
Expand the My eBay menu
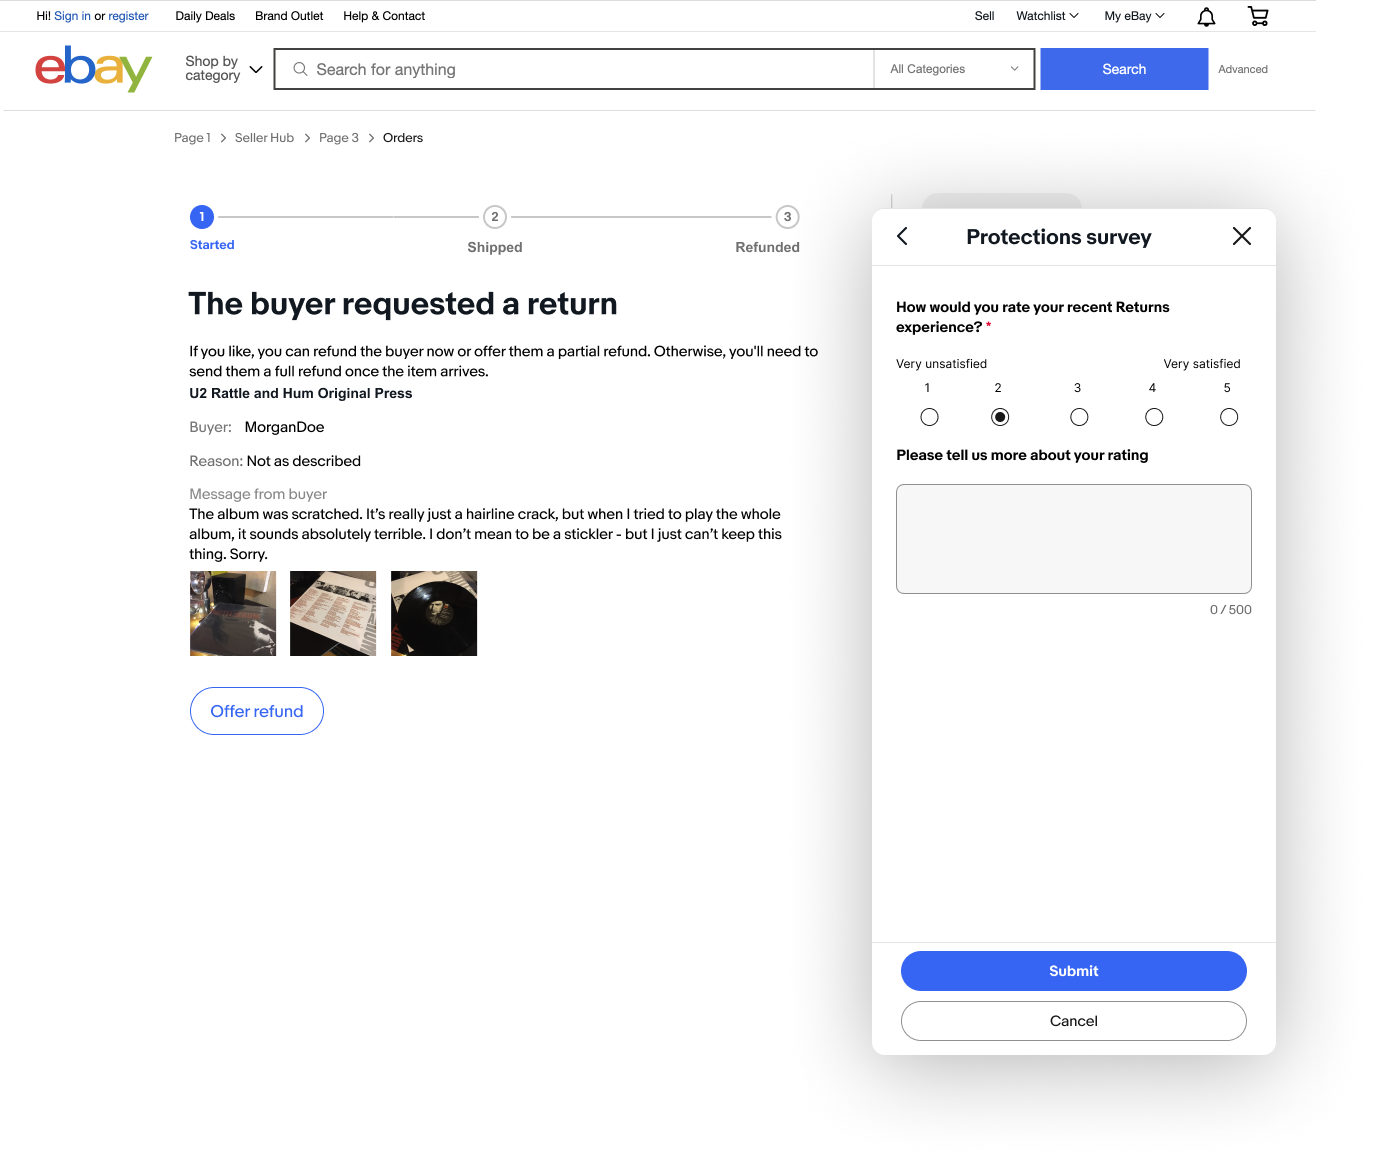pyautogui.click(x=1134, y=16)
